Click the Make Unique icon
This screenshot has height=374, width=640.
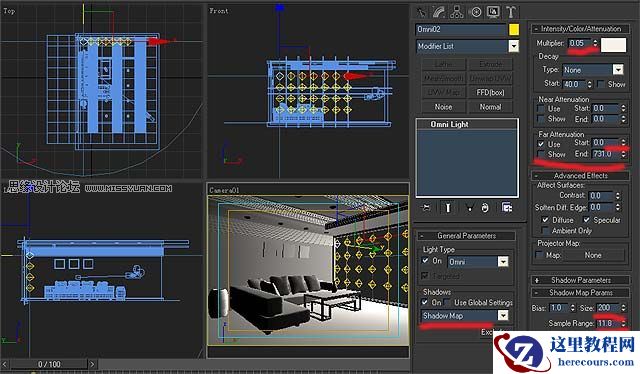tap(469, 208)
